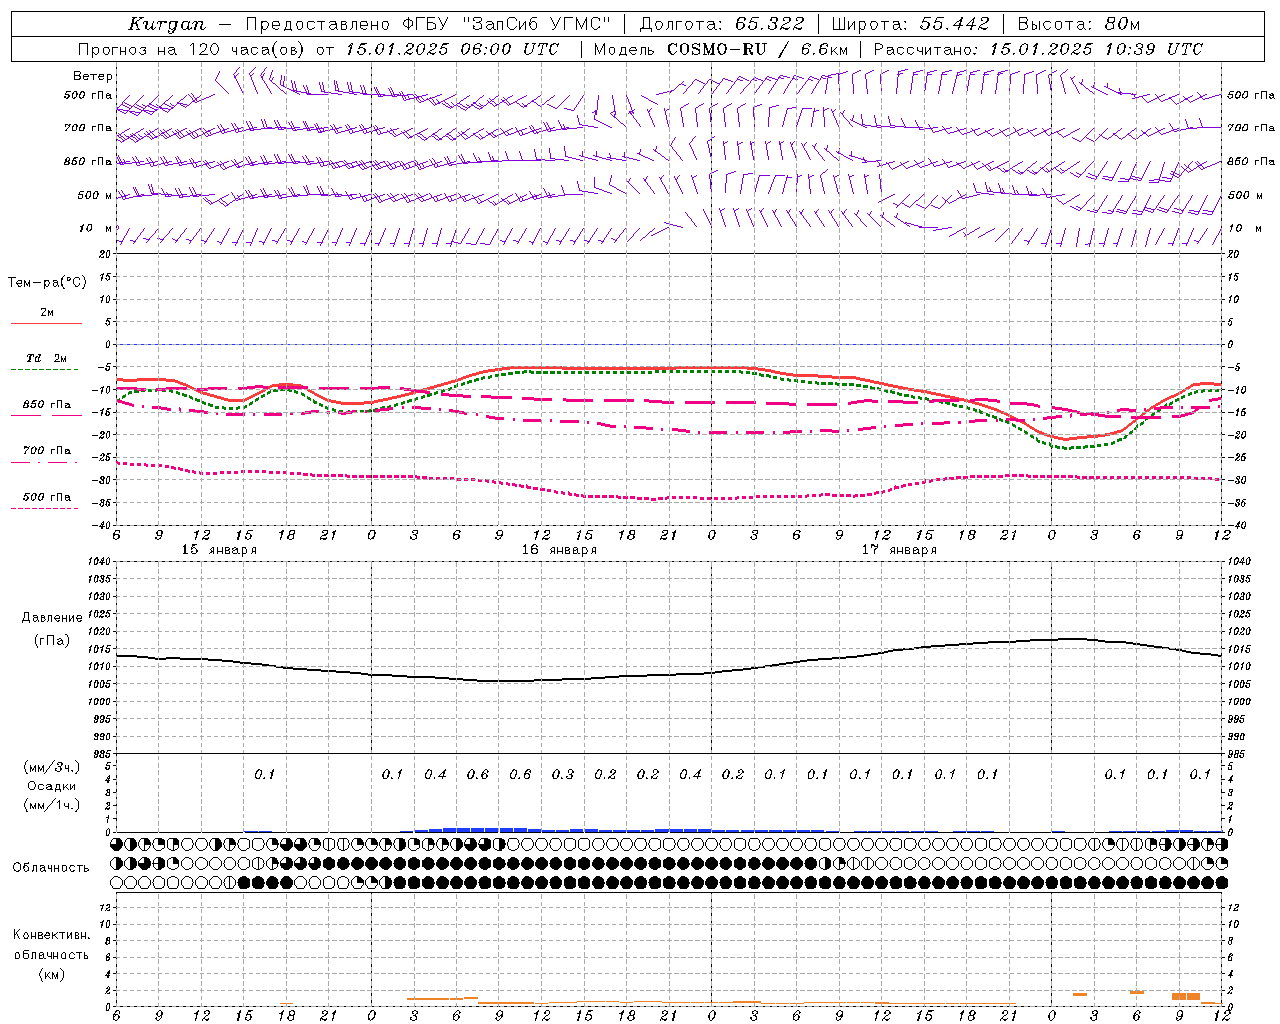Click the computed time 15.01.2025 10:39 UTC
The image size is (1280, 1024).
tap(1096, 49)
